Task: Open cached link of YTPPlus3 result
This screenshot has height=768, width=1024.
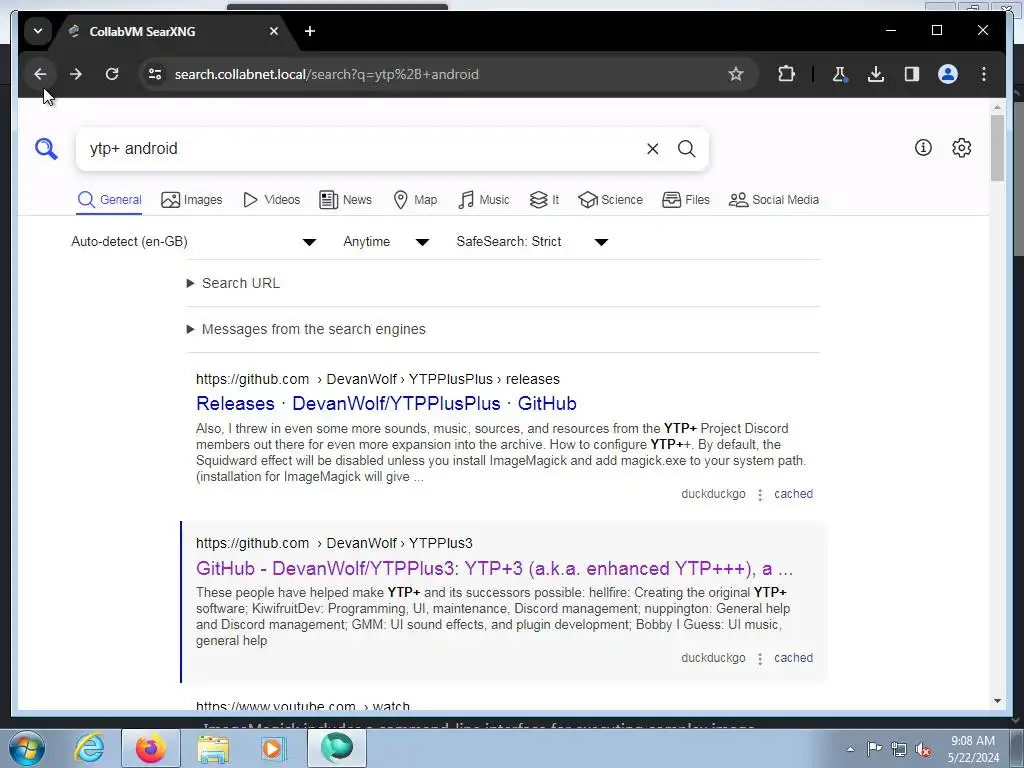Action: click(x=793, y=658)
